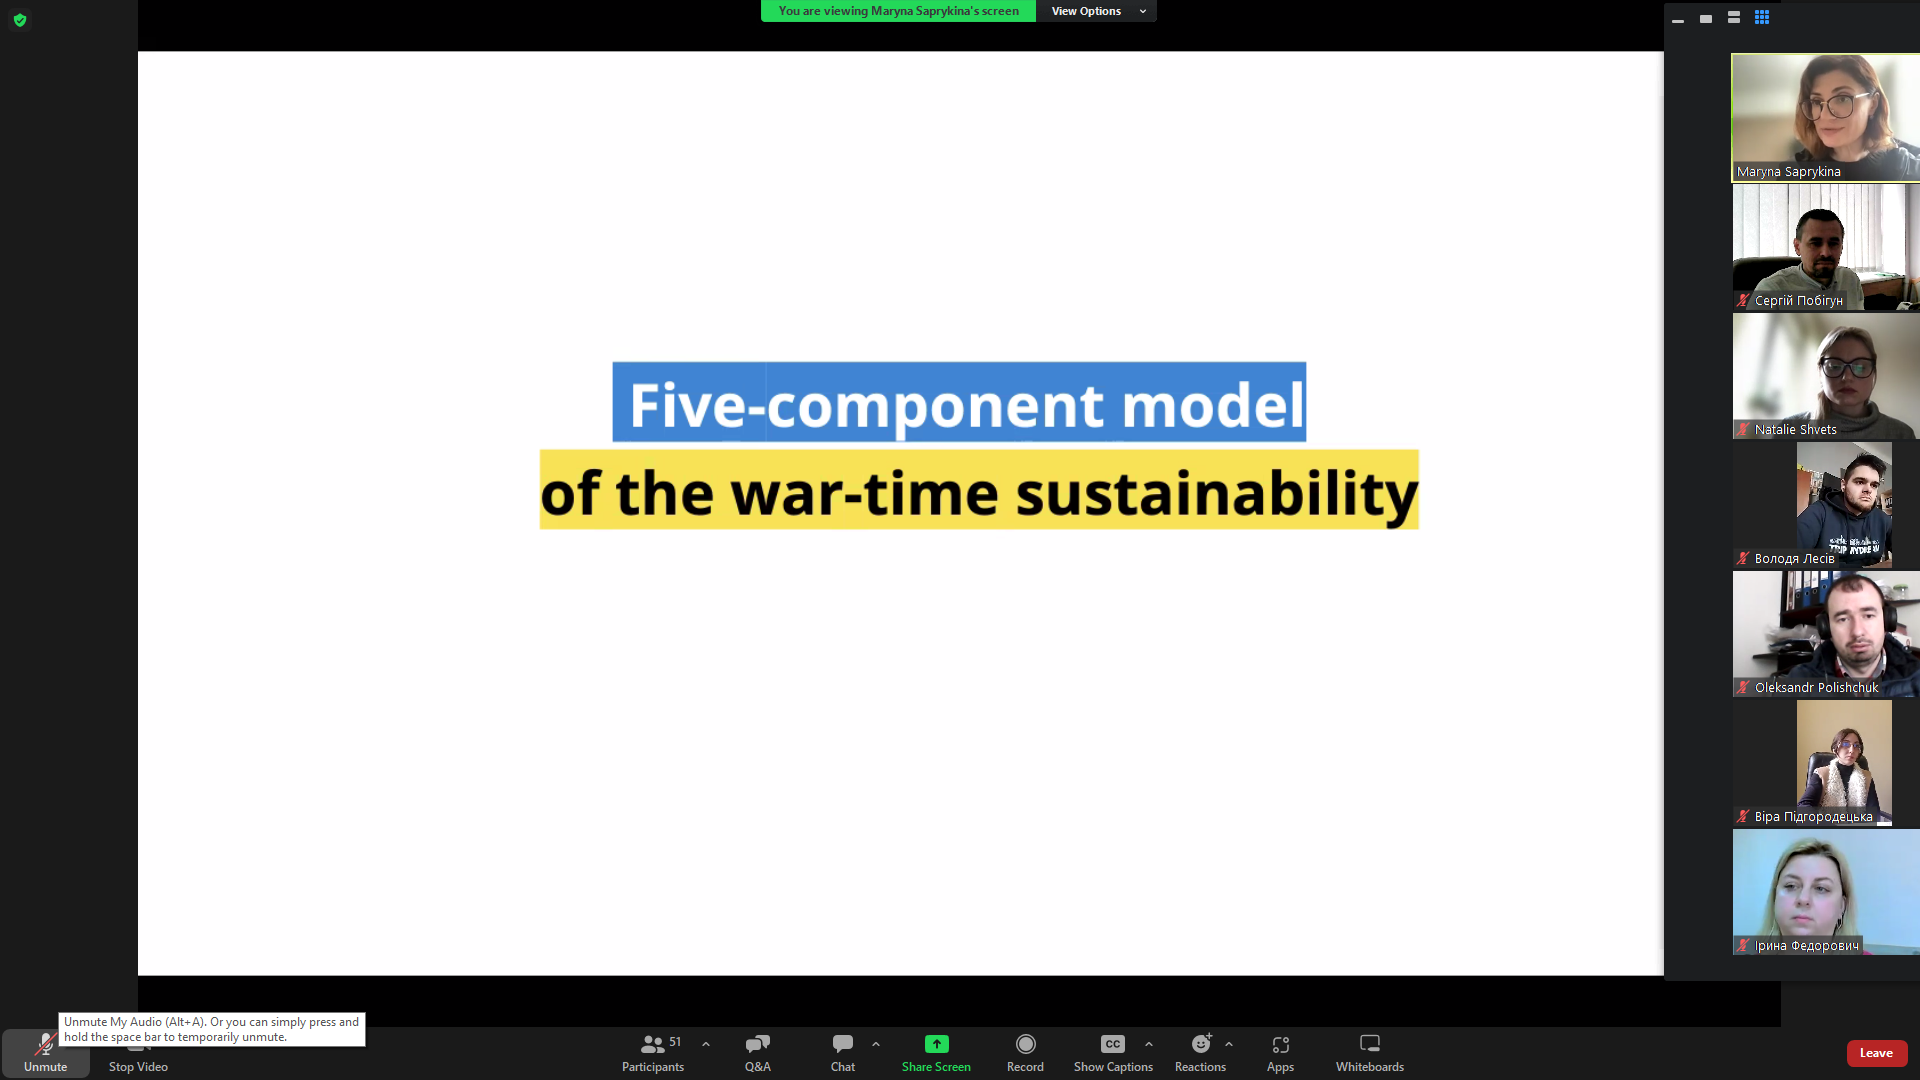Open Whiteboards
The image size is (1920, 1080).
pos(1369,1052)
